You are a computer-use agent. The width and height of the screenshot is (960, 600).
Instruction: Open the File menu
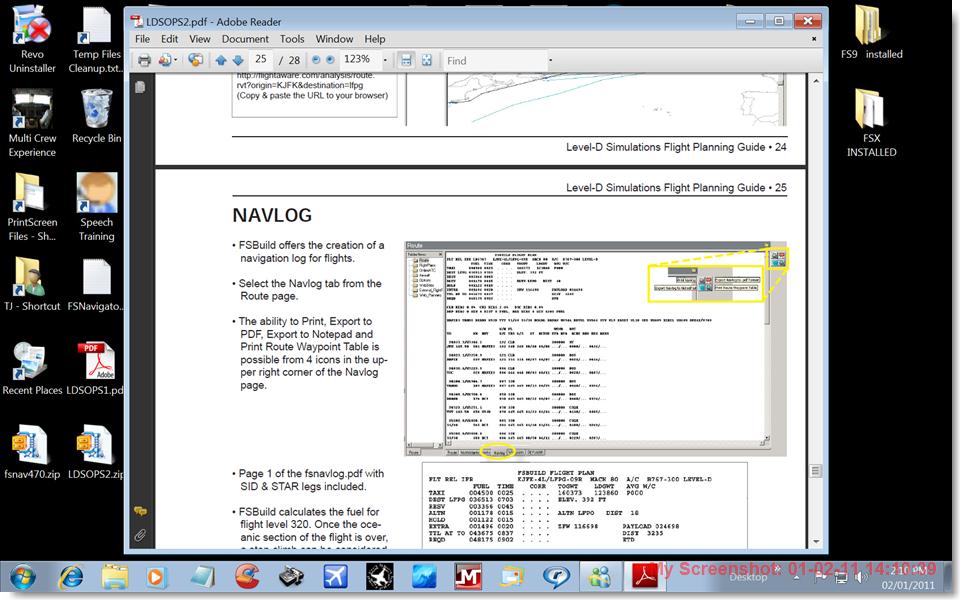[x=142, y=39]
